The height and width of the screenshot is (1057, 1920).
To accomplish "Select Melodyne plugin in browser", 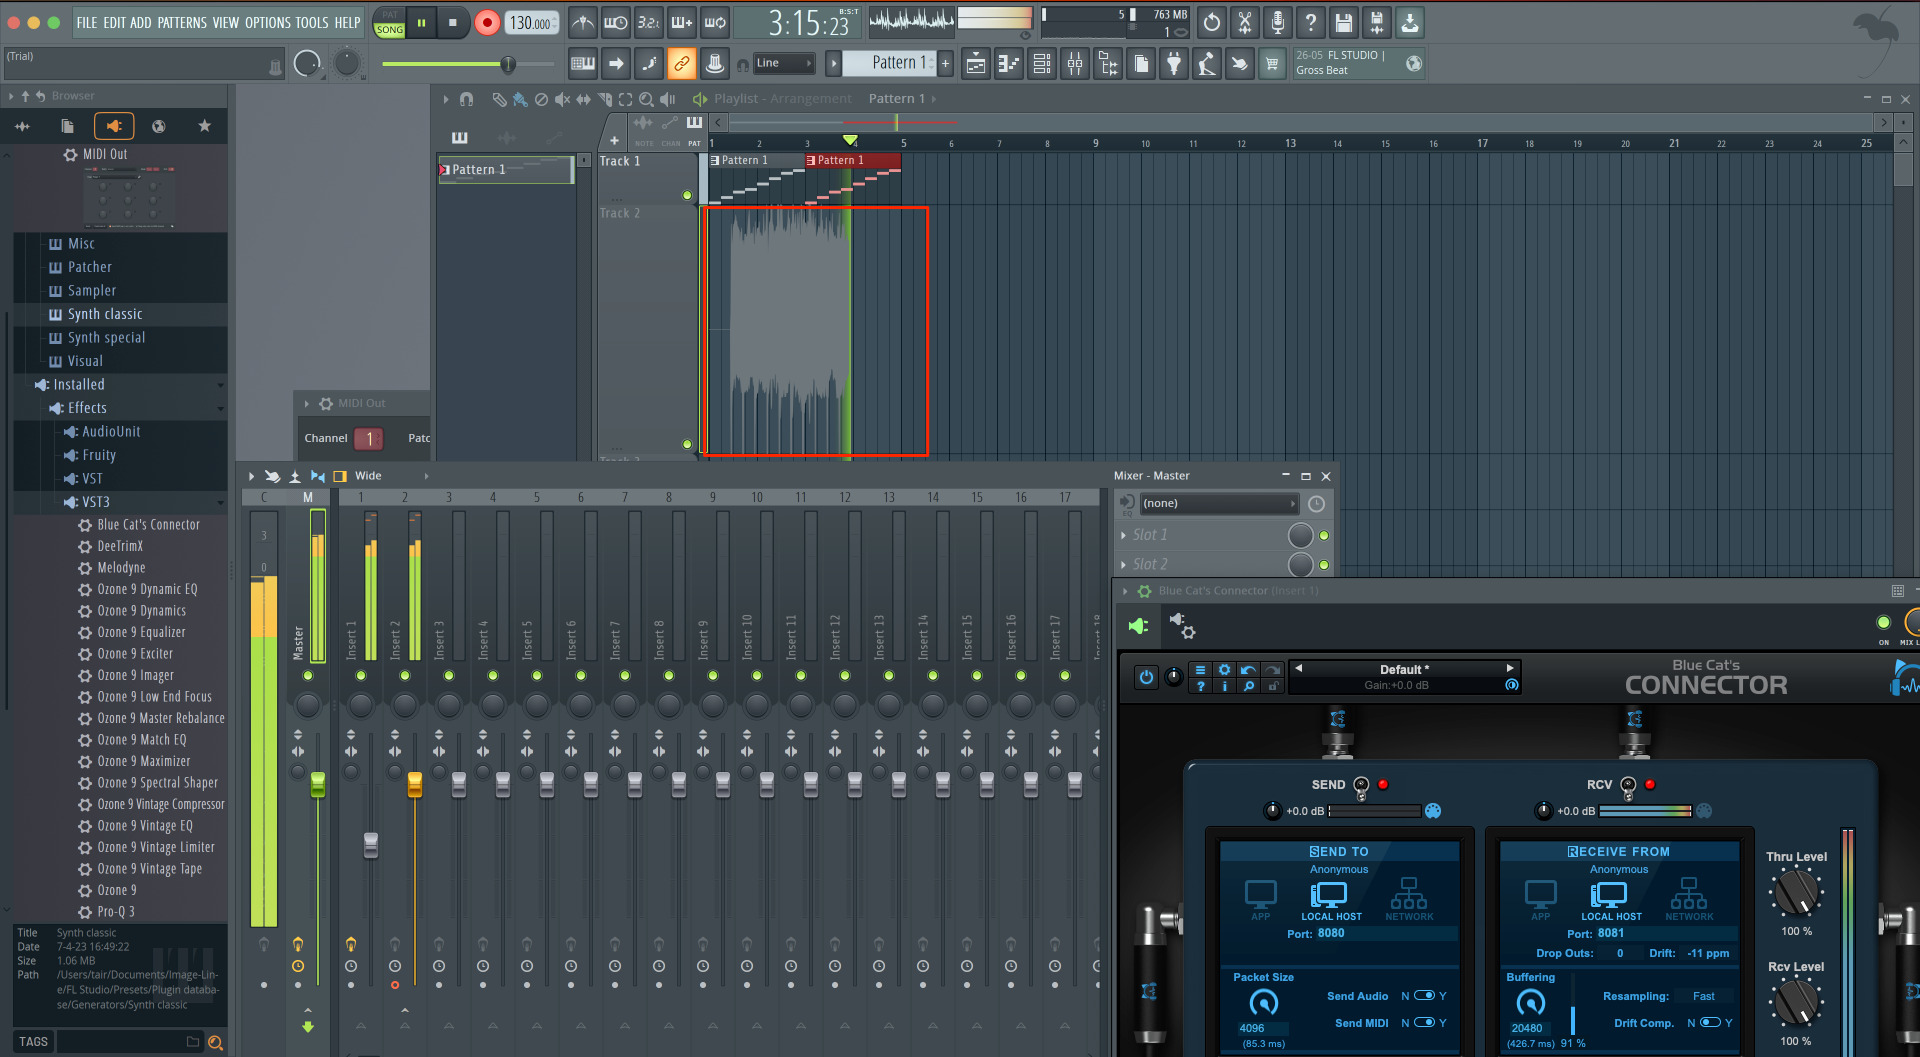I will point(121,567).
